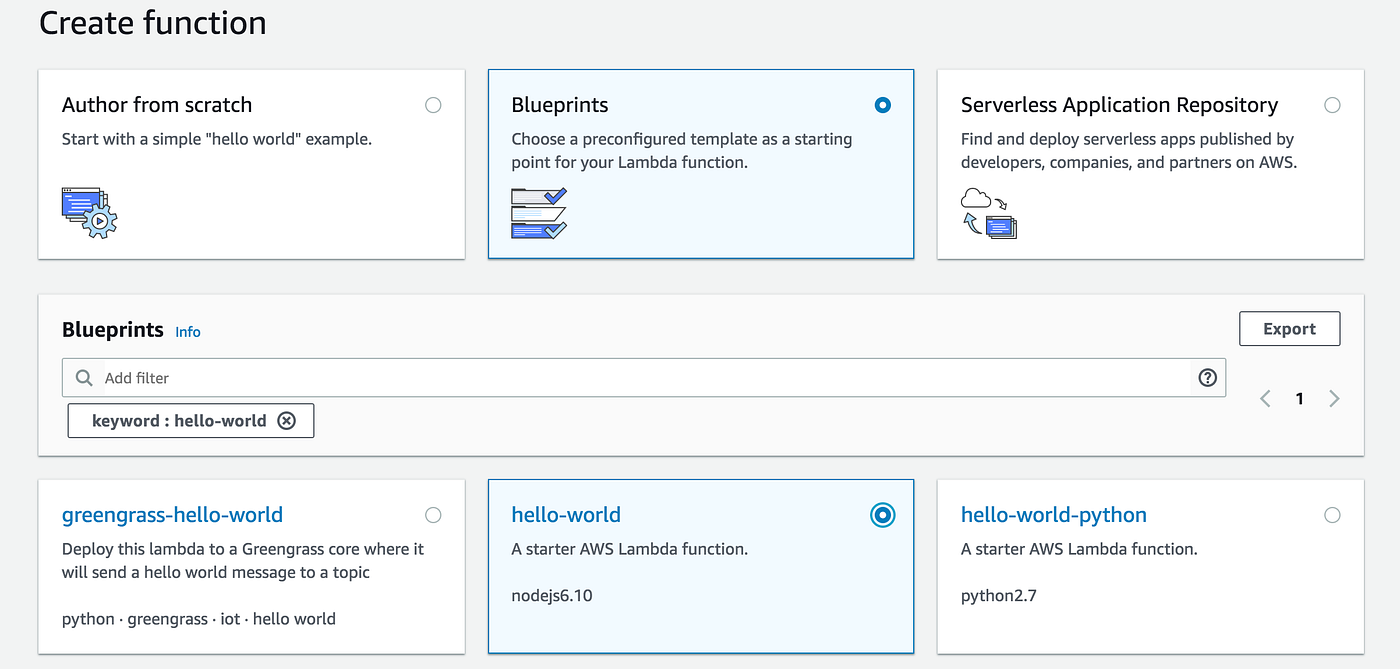
Task: Open the hello-world blueprint name link
Action: pos(566,514)
